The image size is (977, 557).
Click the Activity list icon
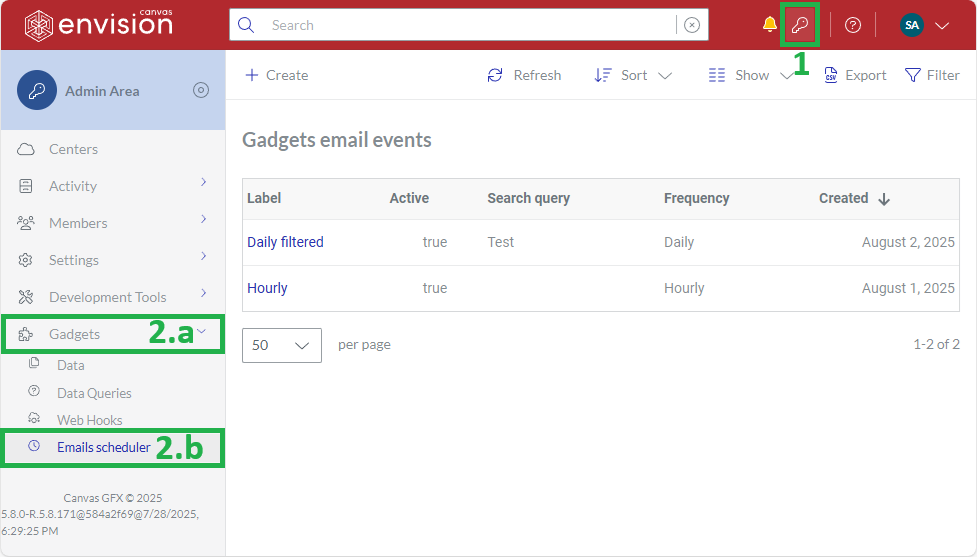click(x=26, y=186)
